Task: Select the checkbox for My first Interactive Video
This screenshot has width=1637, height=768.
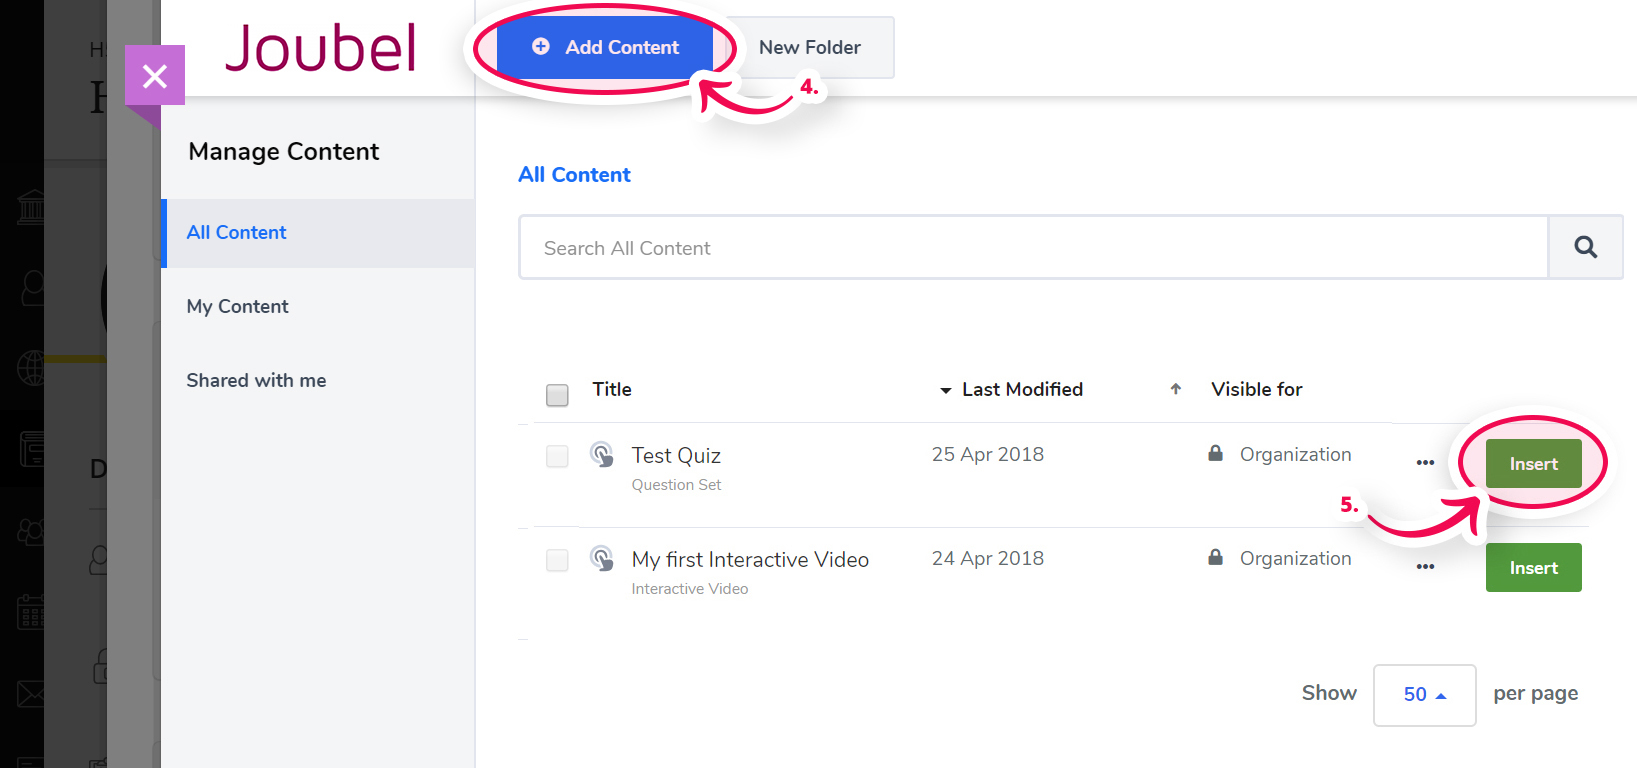Action: click(557, 560)
